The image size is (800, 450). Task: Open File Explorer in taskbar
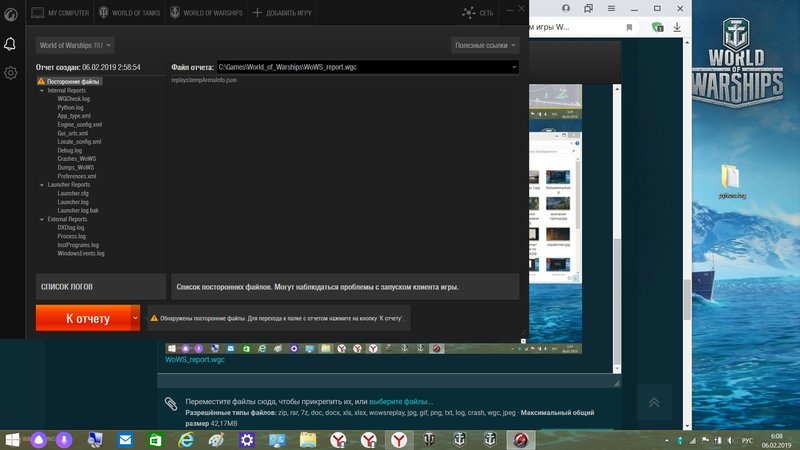click(308, 440)
